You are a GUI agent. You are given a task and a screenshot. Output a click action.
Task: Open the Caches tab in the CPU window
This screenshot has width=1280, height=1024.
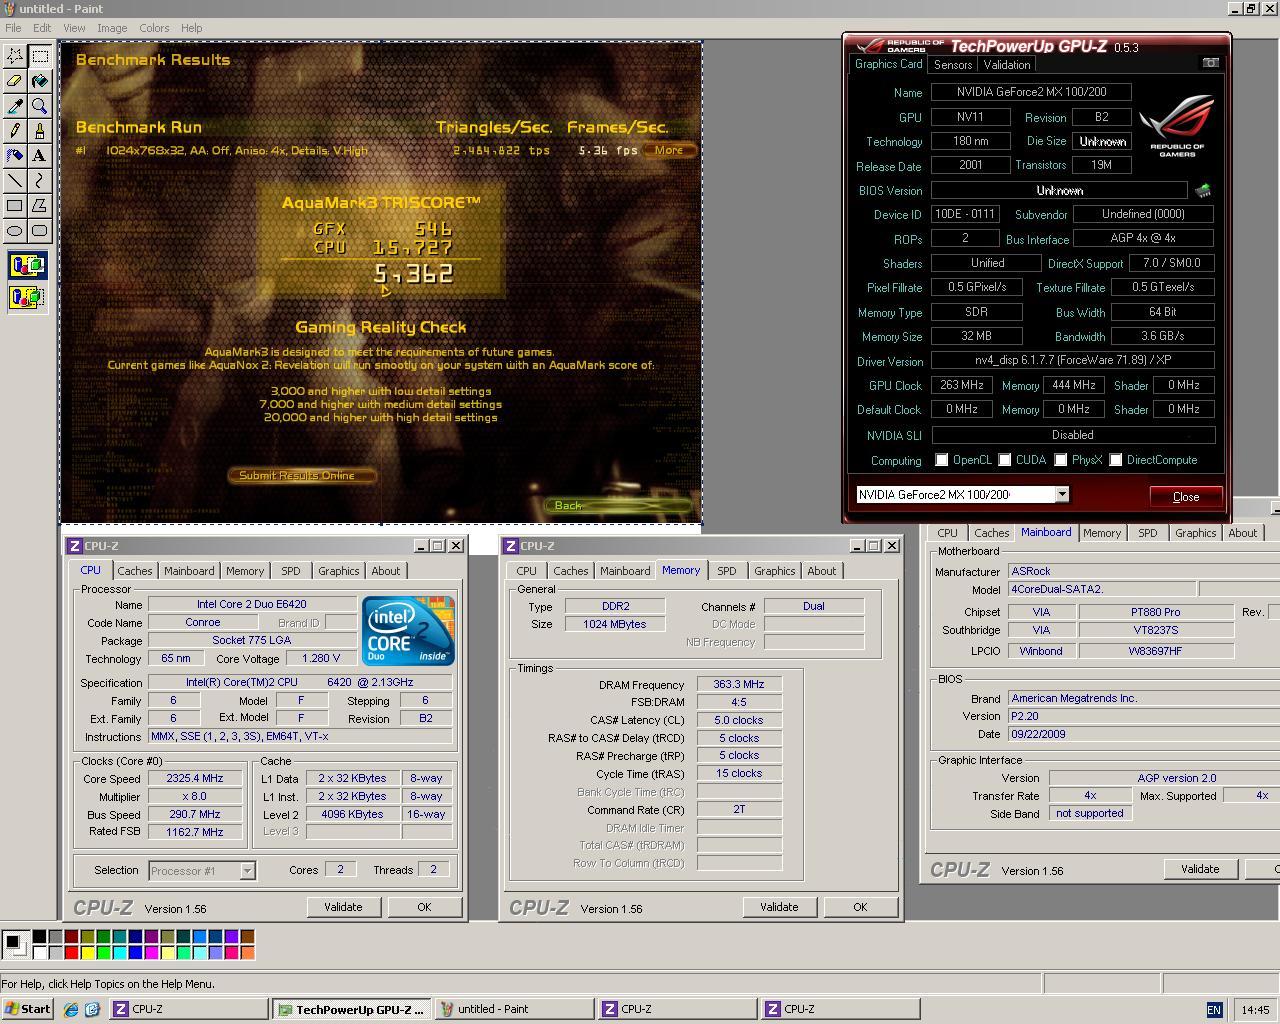[135, 571]
